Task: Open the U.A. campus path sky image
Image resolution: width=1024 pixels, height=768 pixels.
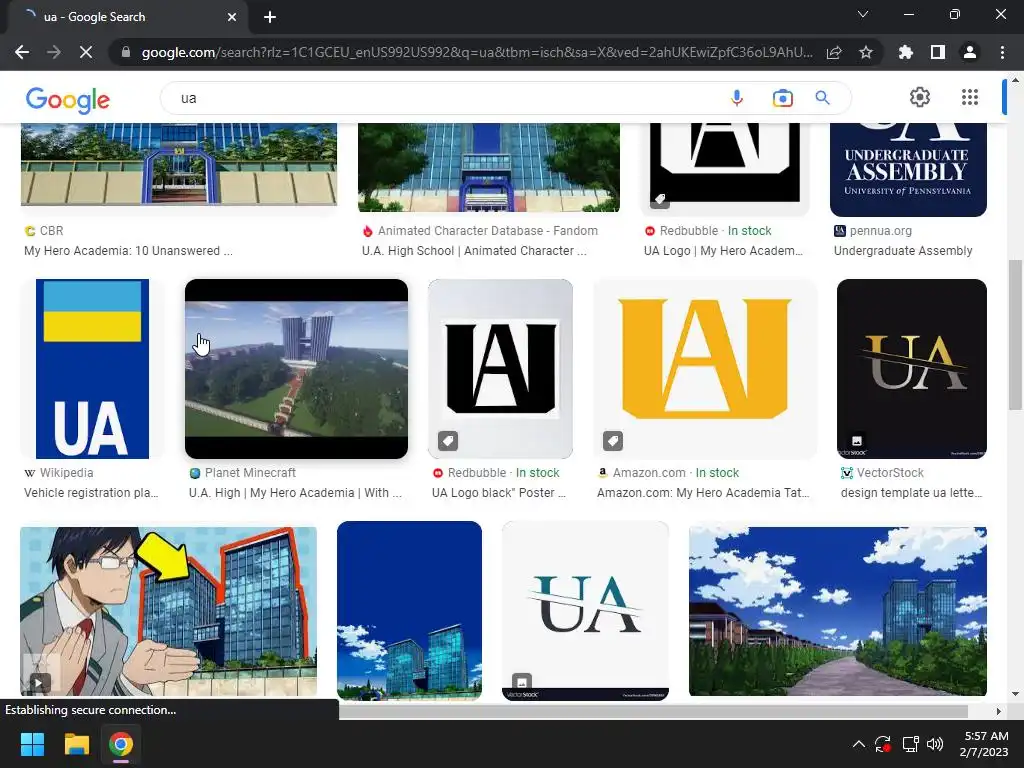Action: pos(838,611)
